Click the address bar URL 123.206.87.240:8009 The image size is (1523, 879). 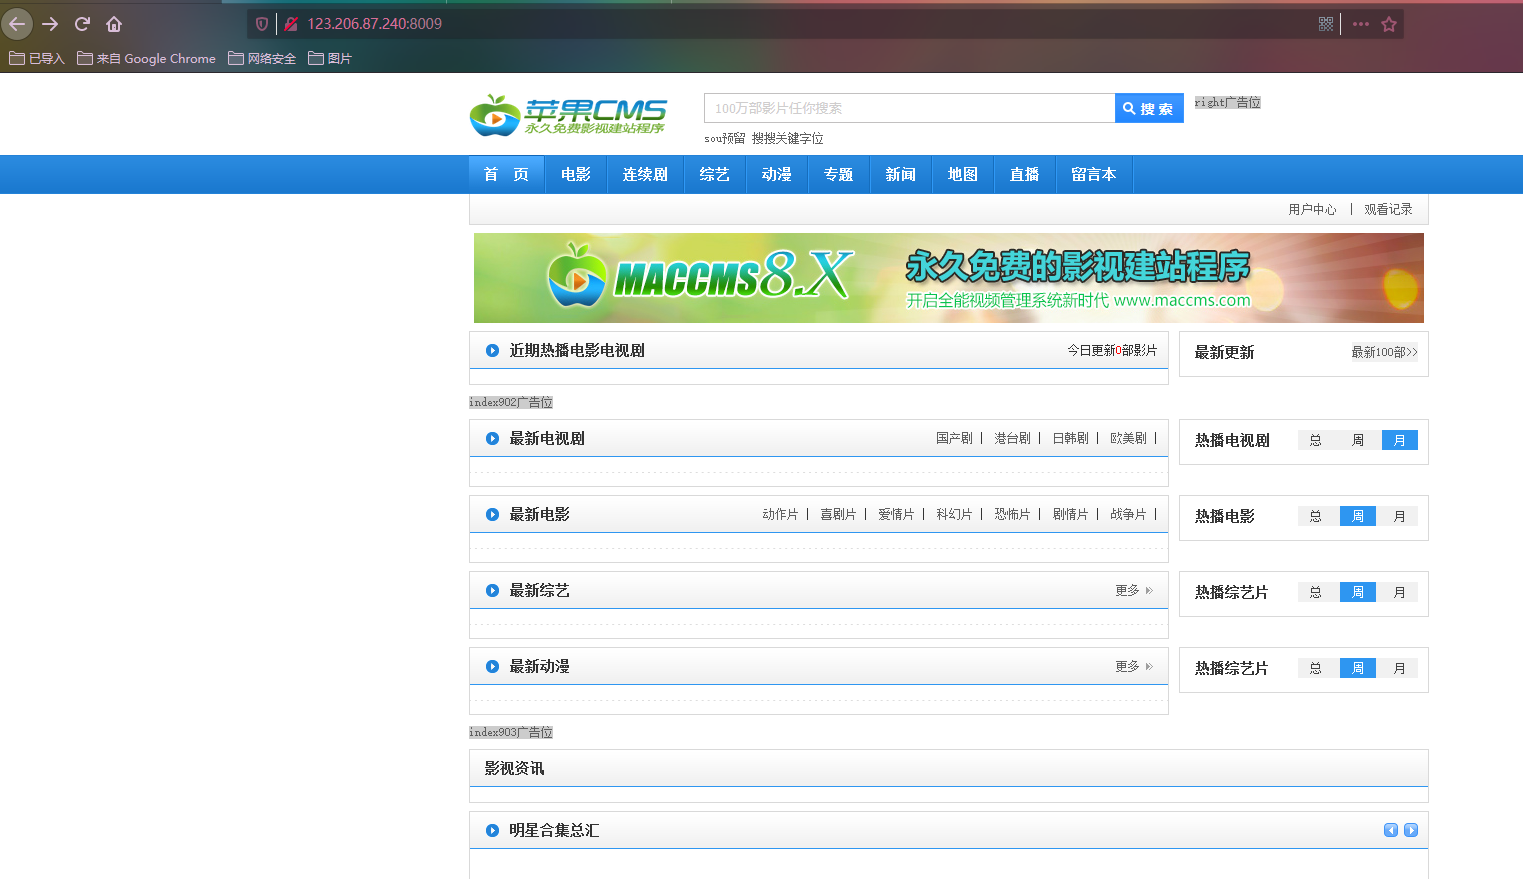[x=374, y=24]
